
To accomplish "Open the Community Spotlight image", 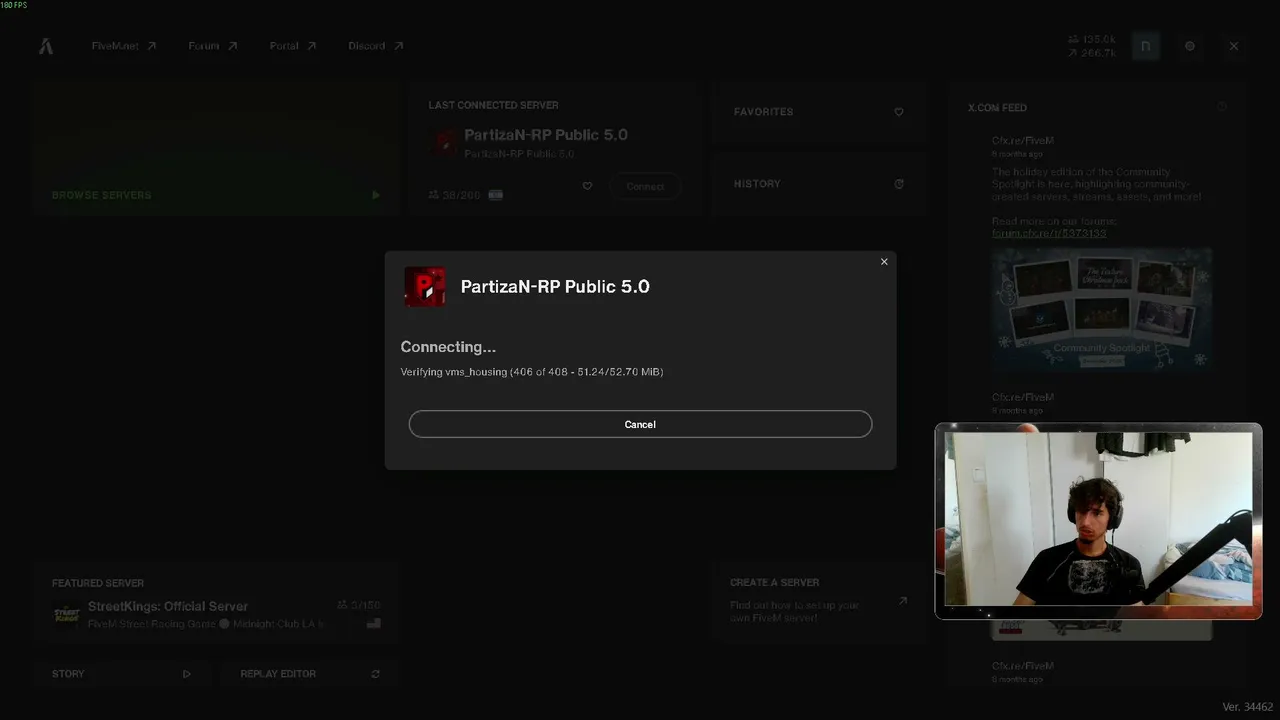I will pos(1102,309).
